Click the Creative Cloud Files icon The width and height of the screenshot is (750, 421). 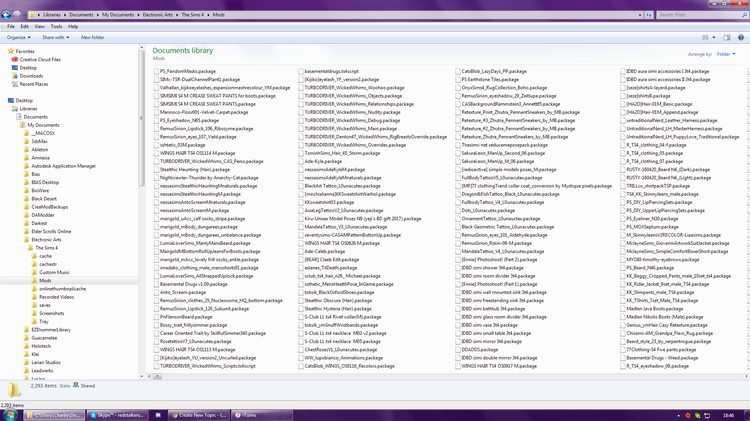15,59
